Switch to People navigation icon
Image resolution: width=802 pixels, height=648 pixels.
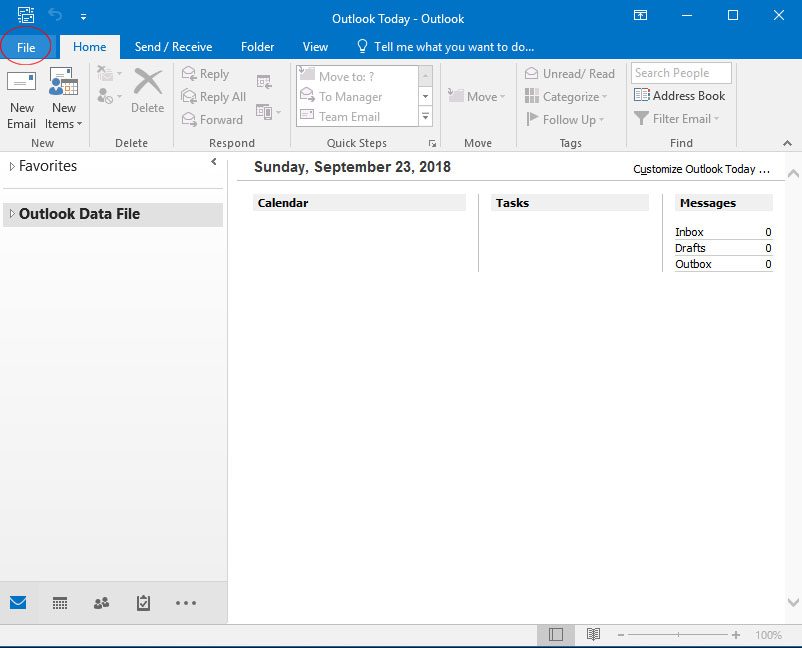coord(101,603)
